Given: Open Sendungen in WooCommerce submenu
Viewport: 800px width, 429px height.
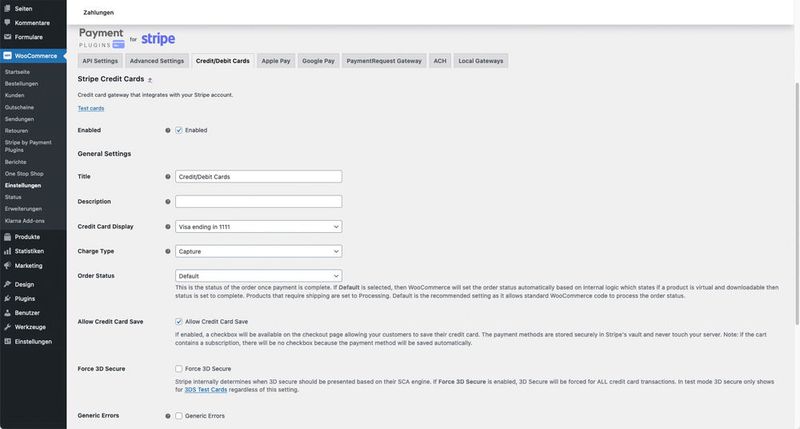Looking at the screenshot, I should (x=19, y=119).
